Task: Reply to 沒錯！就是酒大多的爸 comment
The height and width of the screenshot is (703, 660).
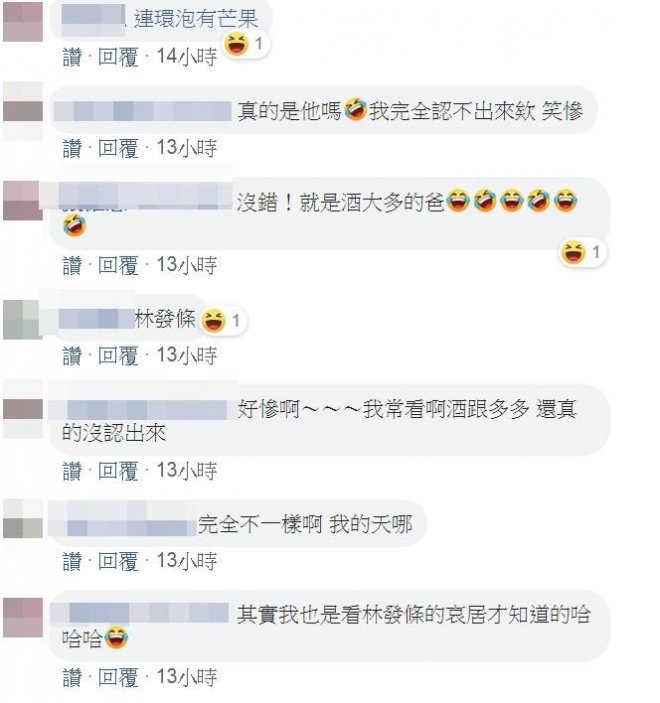Action: tap(118, 265)
